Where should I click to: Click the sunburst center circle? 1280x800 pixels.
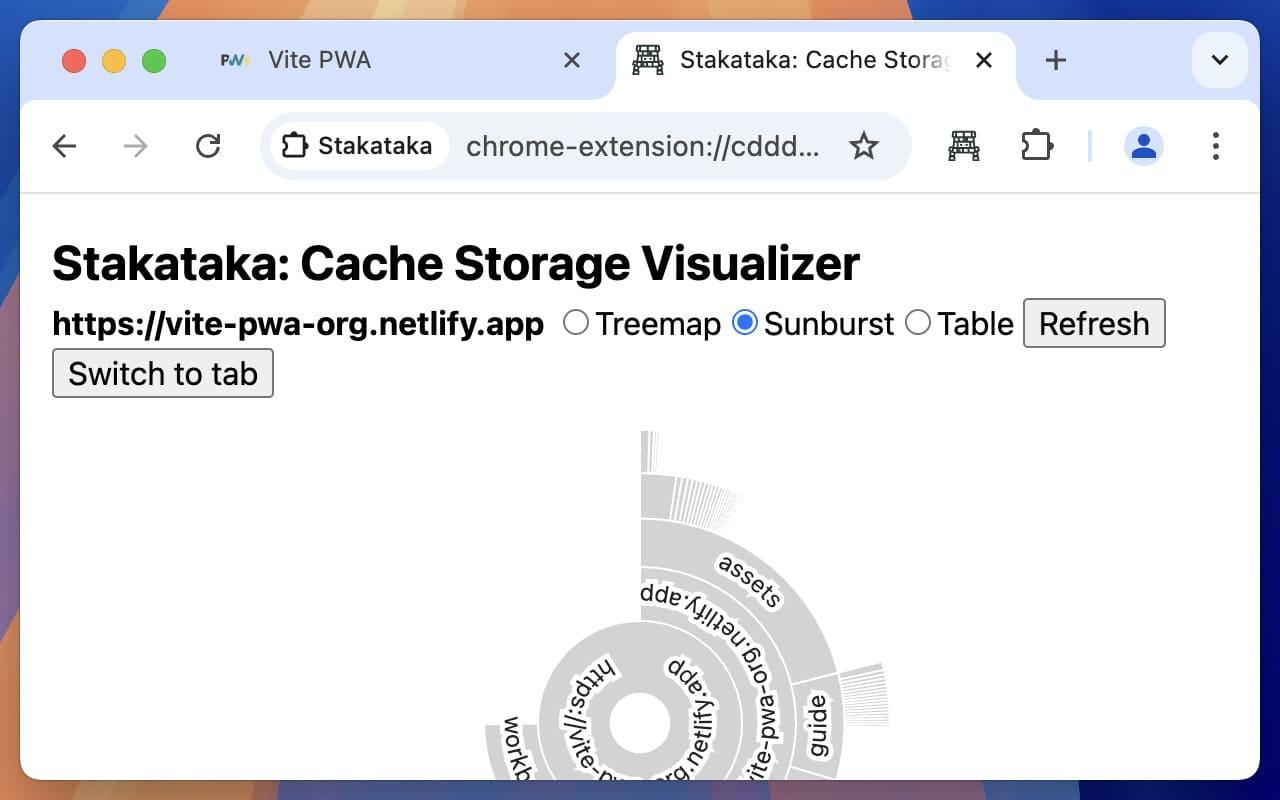coord(640,725)
